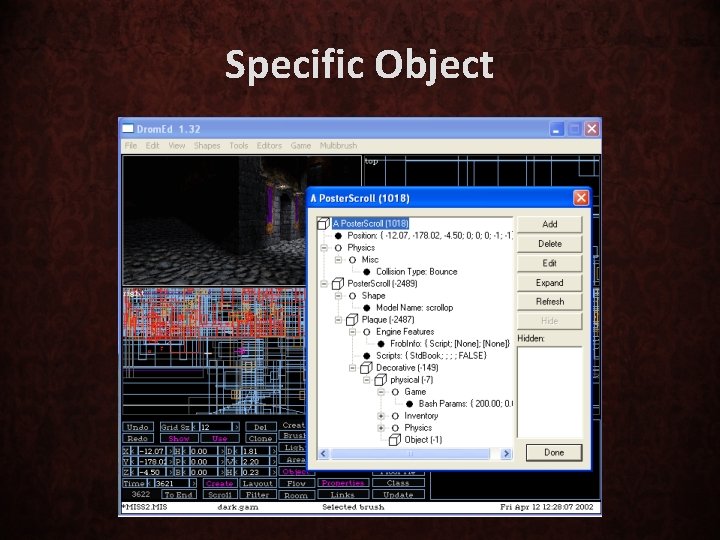Click cube icon beside Decorative (-149)
Screen dimensions: 720x540
click(x=366, y=368)
